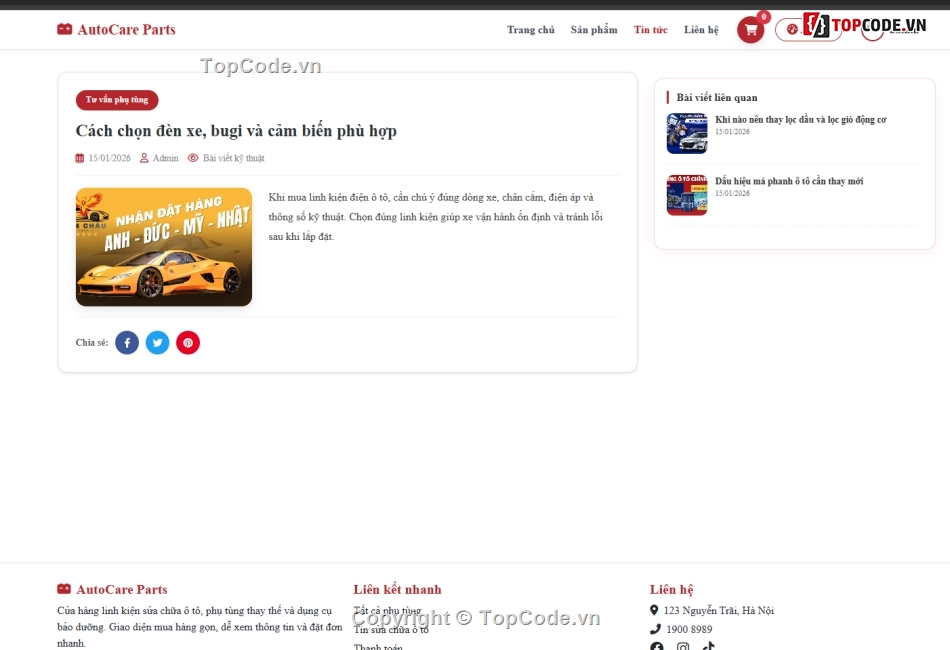
Task: Click the Tư vấn phụ tùng category tag
Action: click(117, 100)
